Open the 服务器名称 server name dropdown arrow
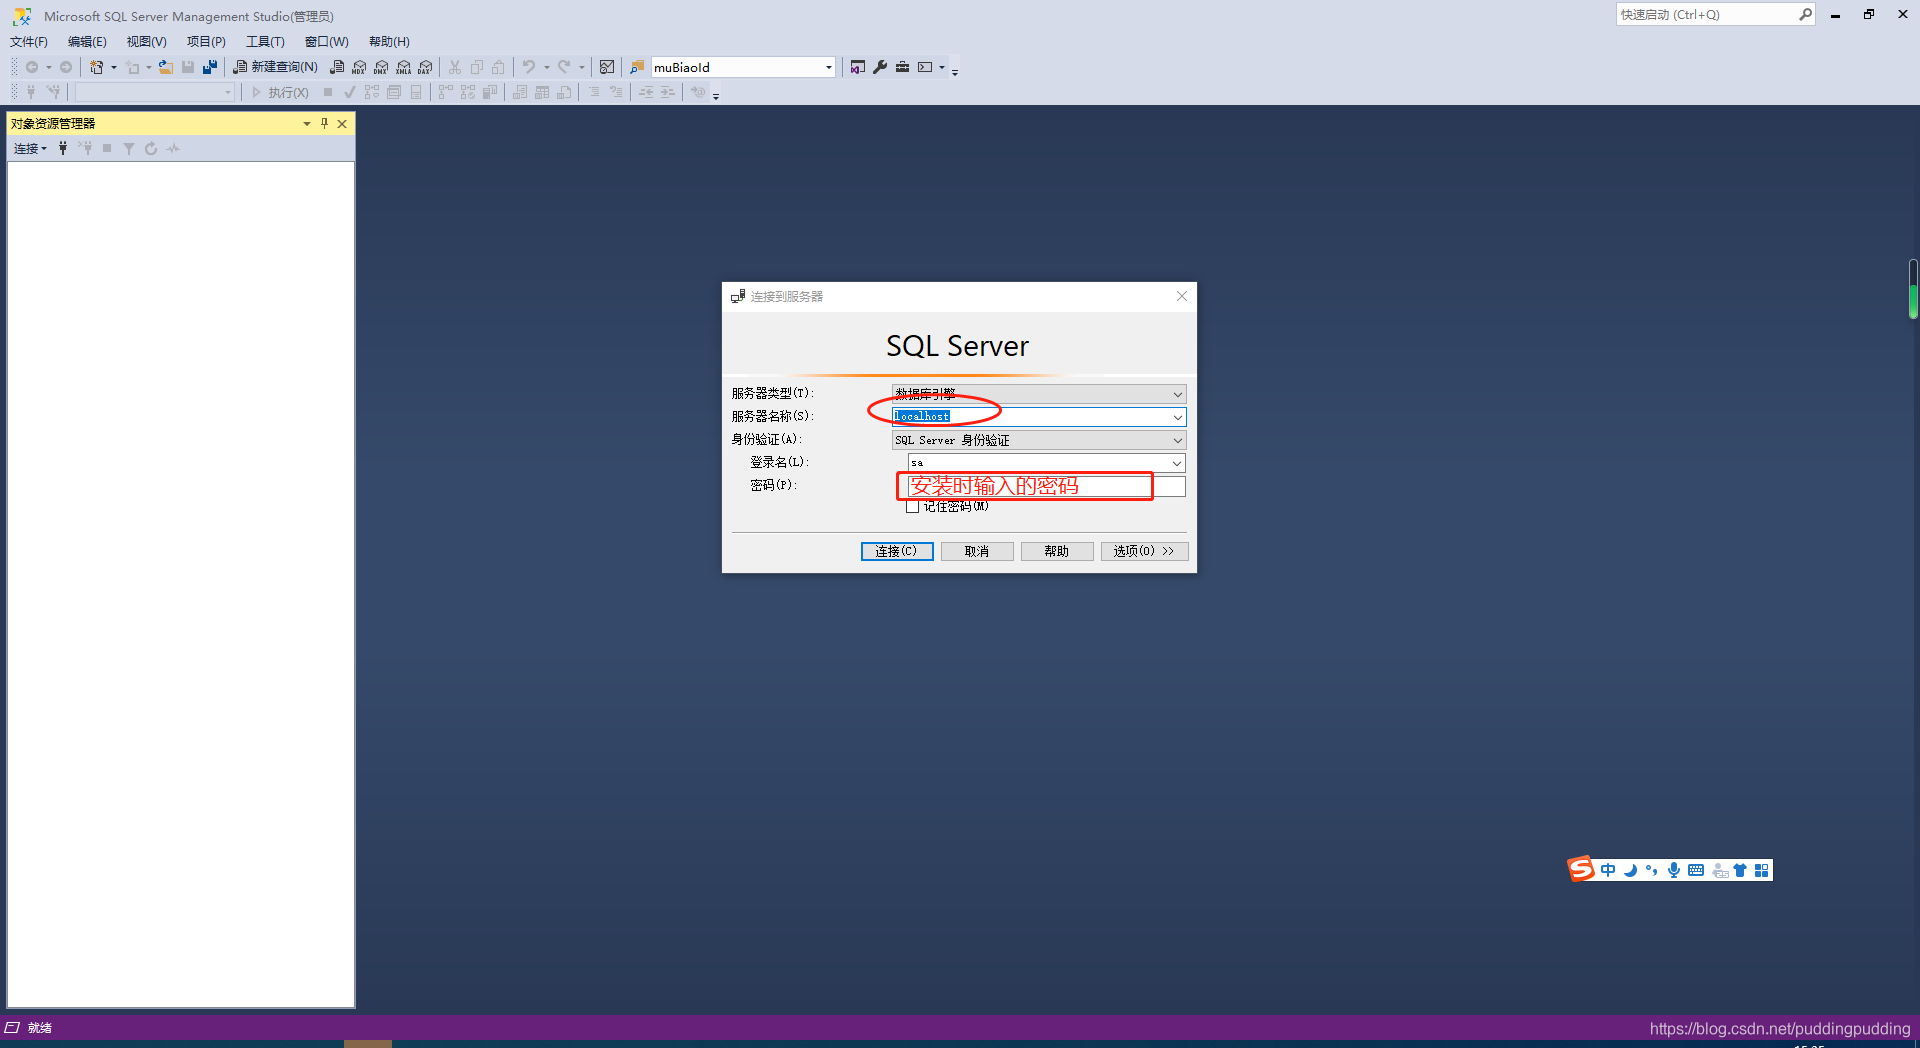The image size is (1920, 1048). 1177,417
